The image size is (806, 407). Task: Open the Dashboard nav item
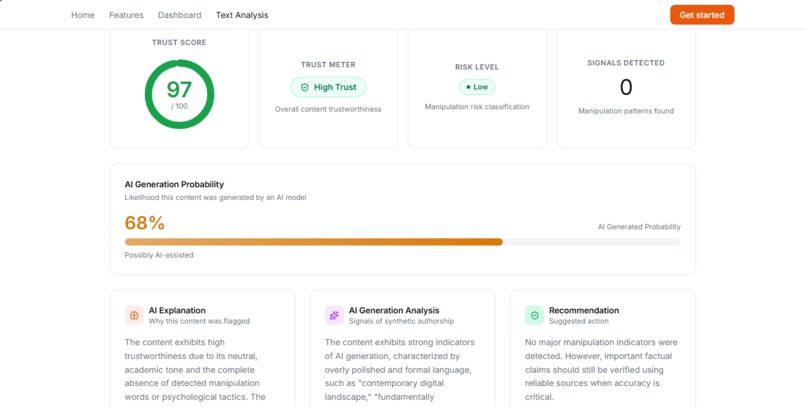click(x=179, y=15)
